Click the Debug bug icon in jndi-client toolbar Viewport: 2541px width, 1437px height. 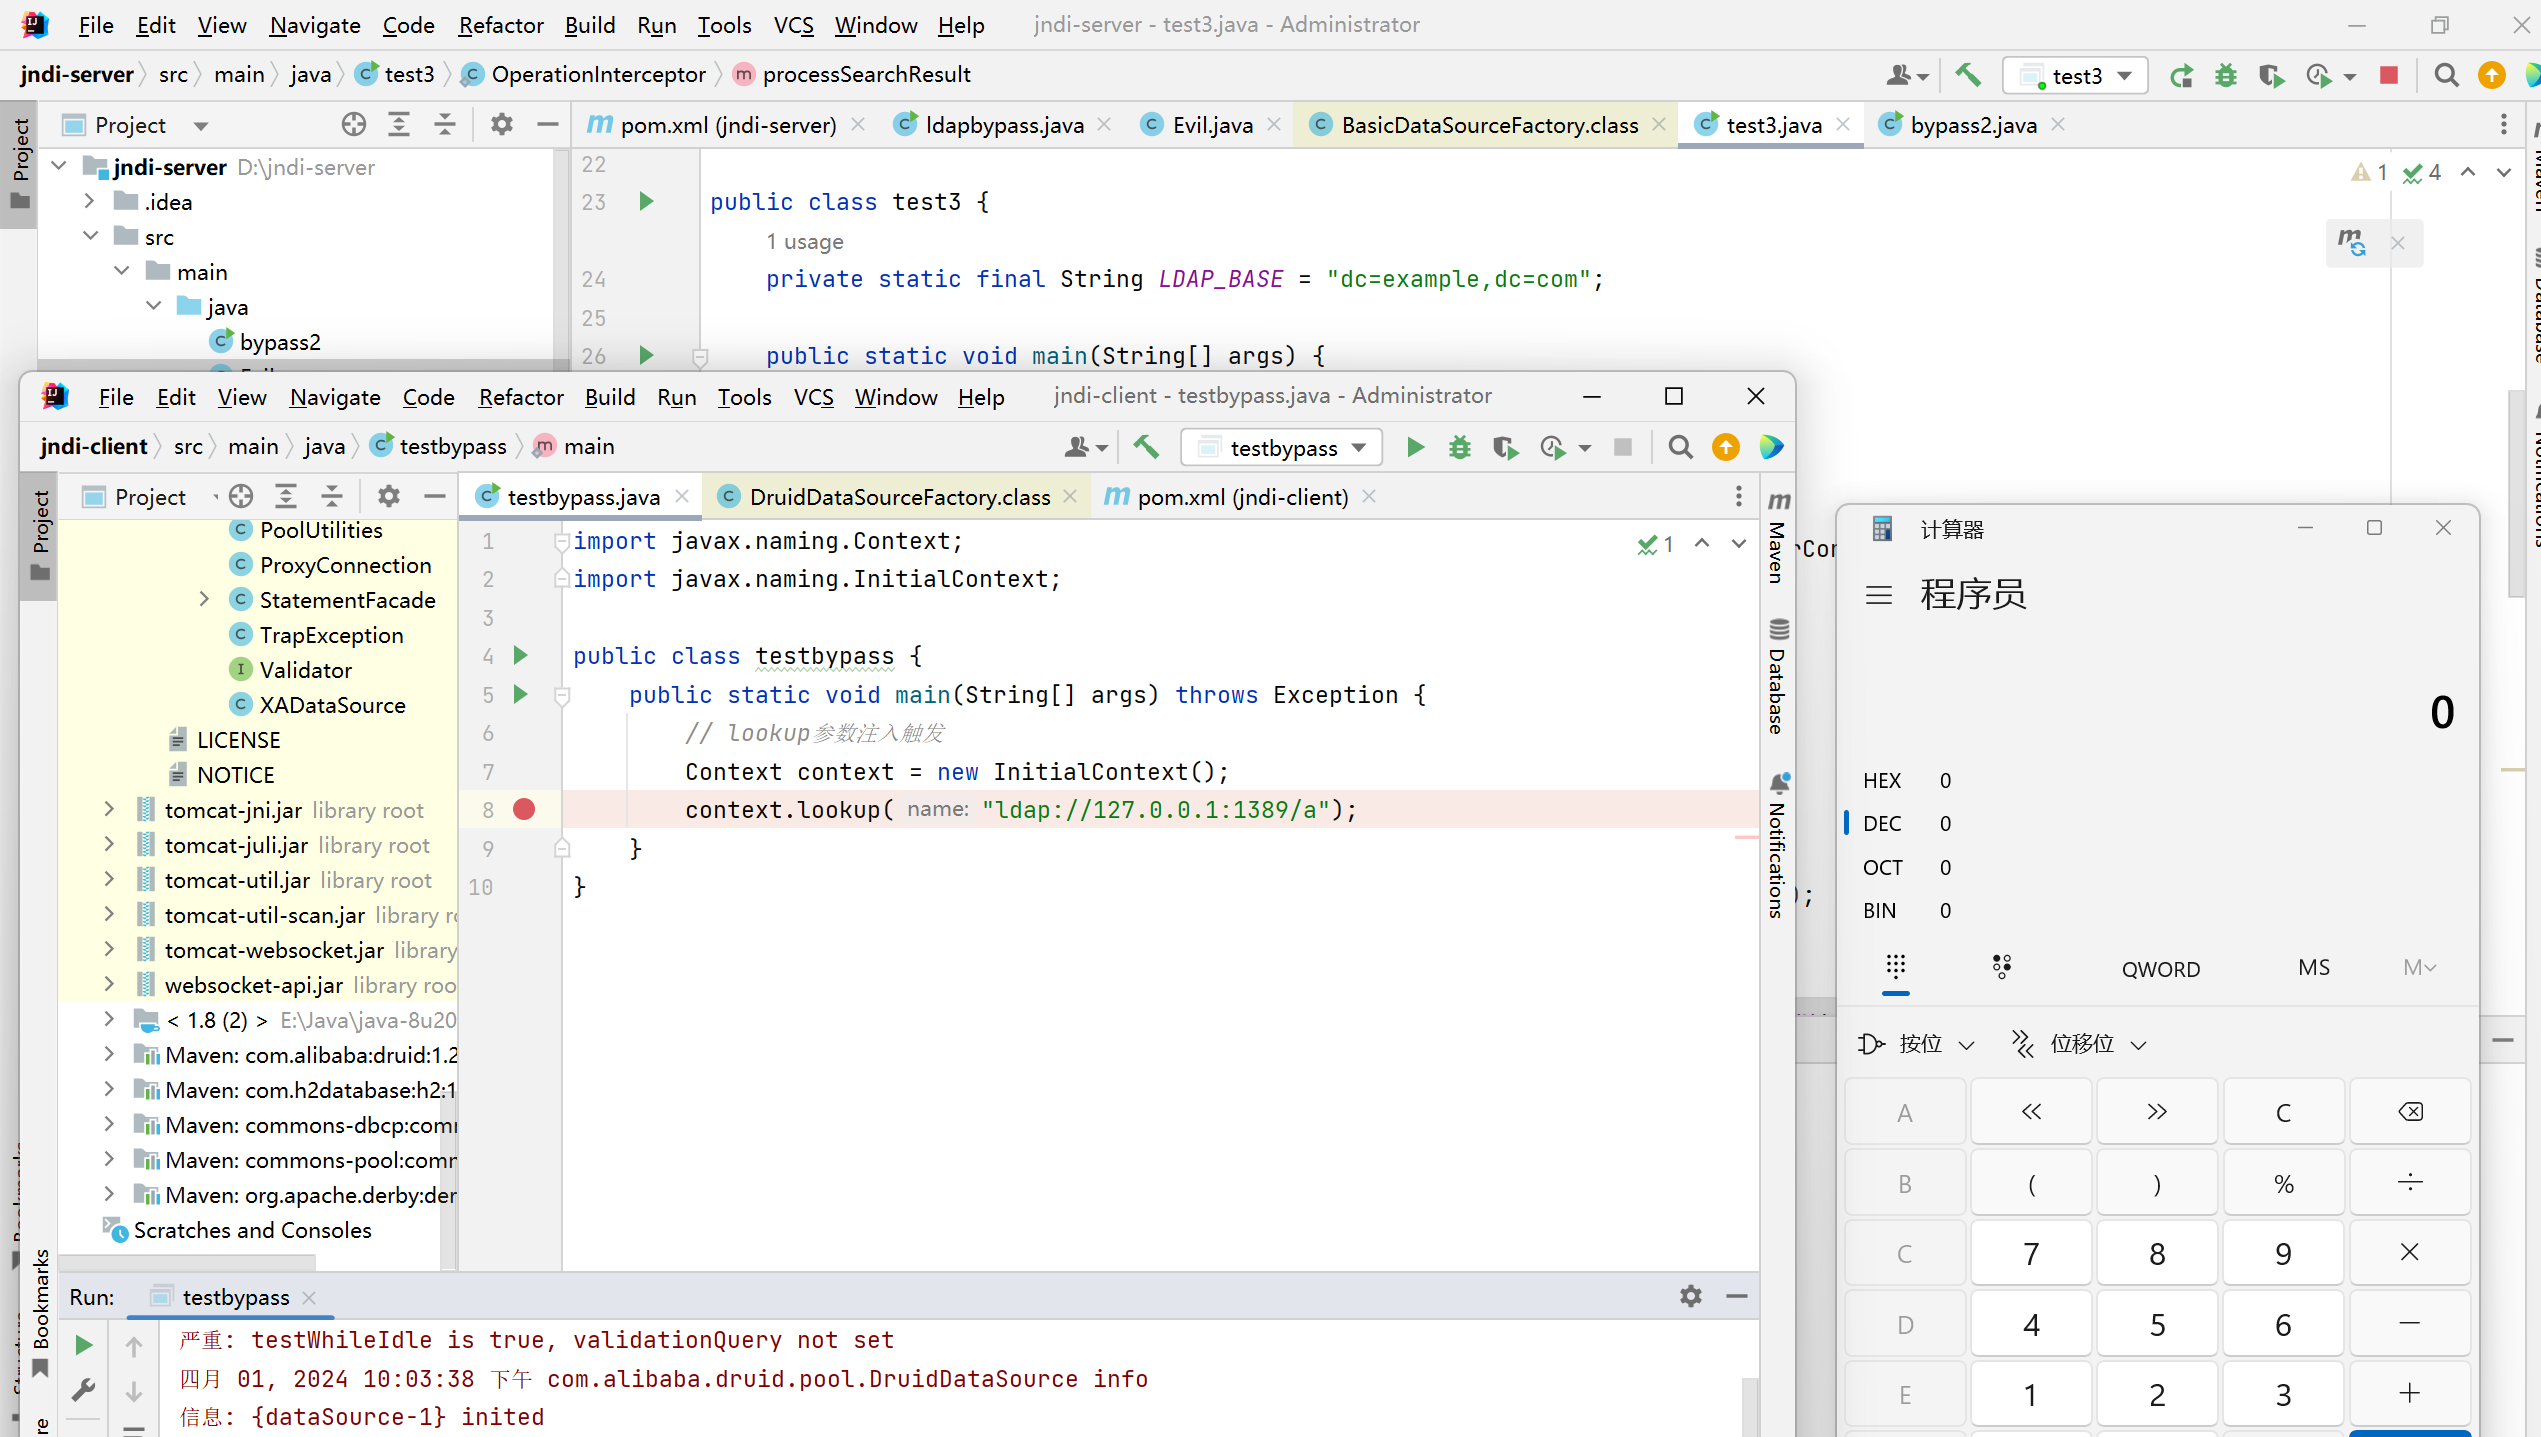pyautogui.click(x=1460, y=447)
